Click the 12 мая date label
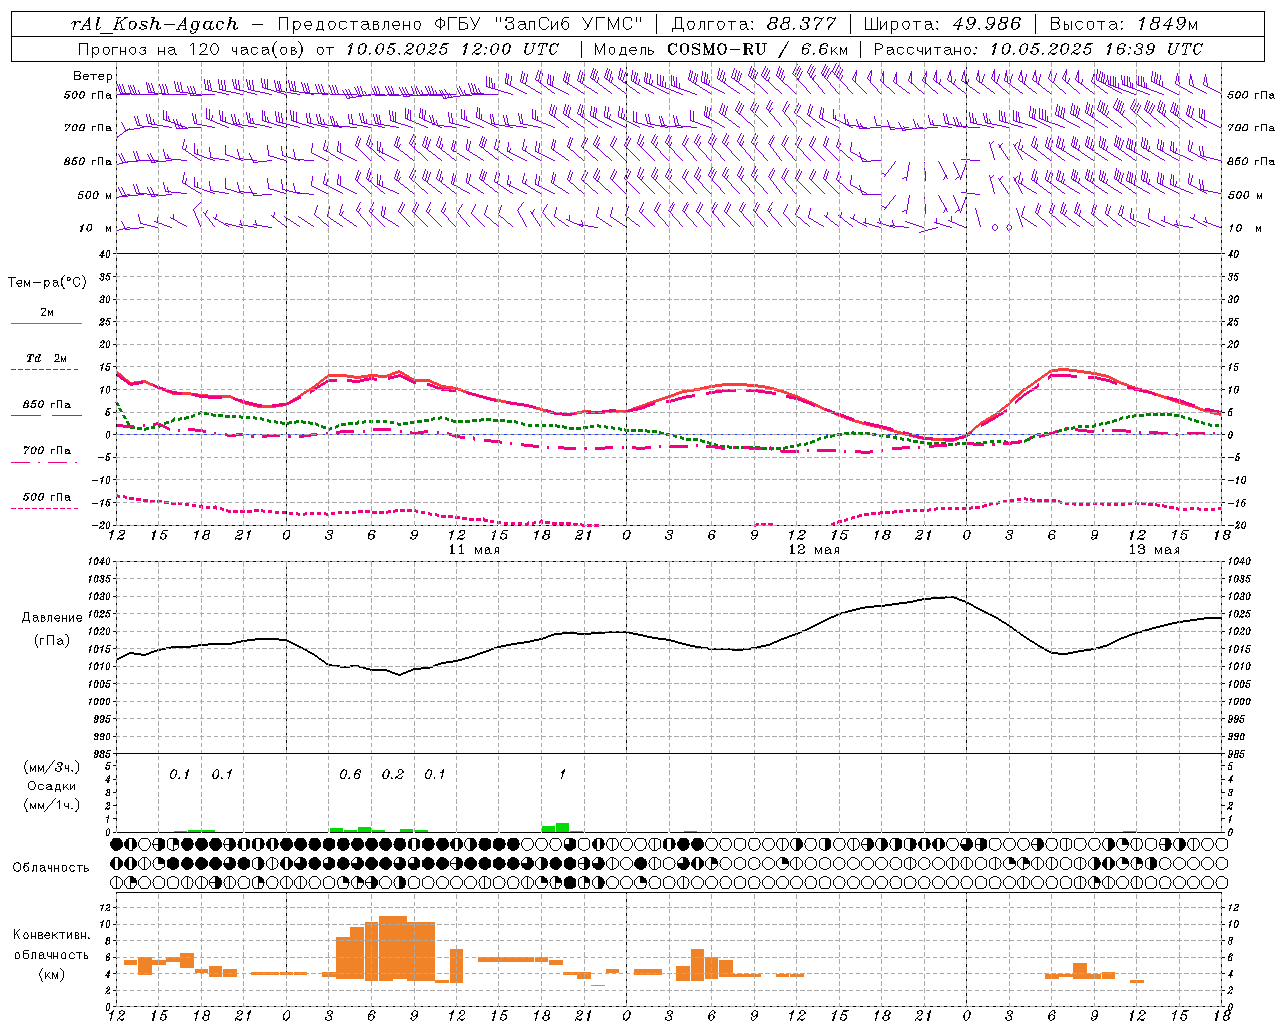Screen dimensions: 1280x1024 point(814,549)
